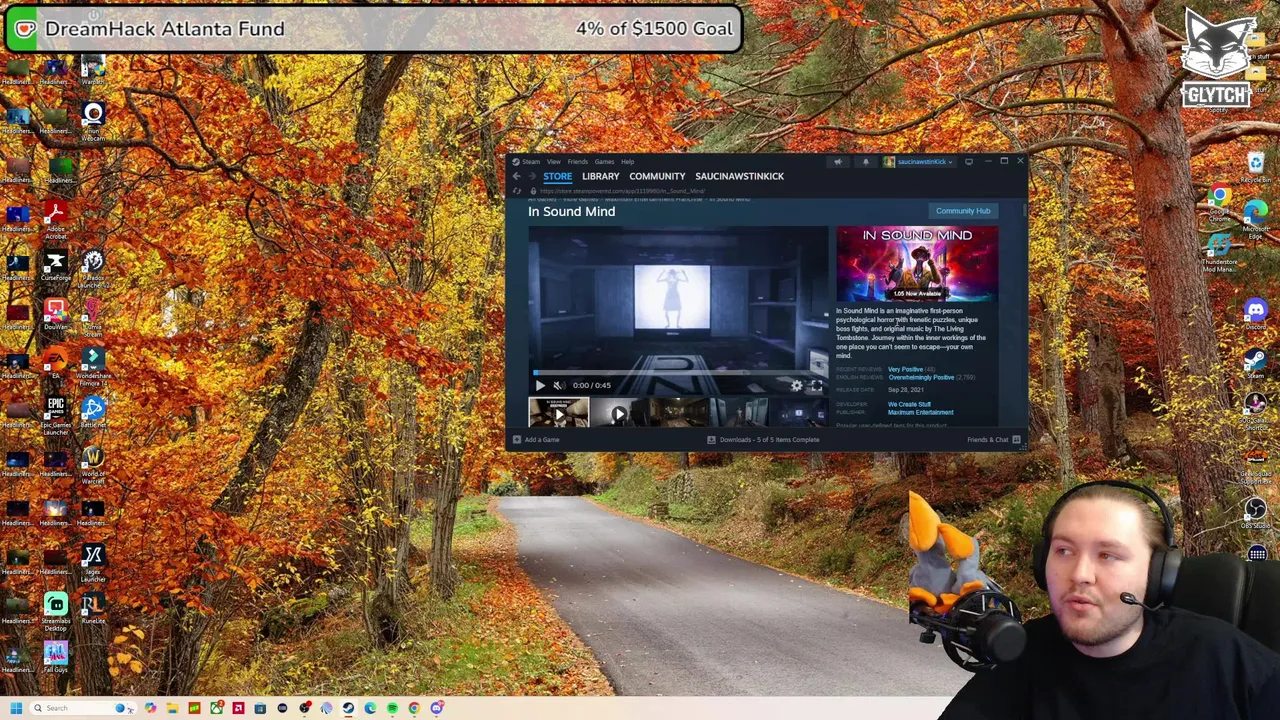Open Wondershare Filmora desktop icon
This screenshot has width=1280, height=720.
(x=93, y=364)
